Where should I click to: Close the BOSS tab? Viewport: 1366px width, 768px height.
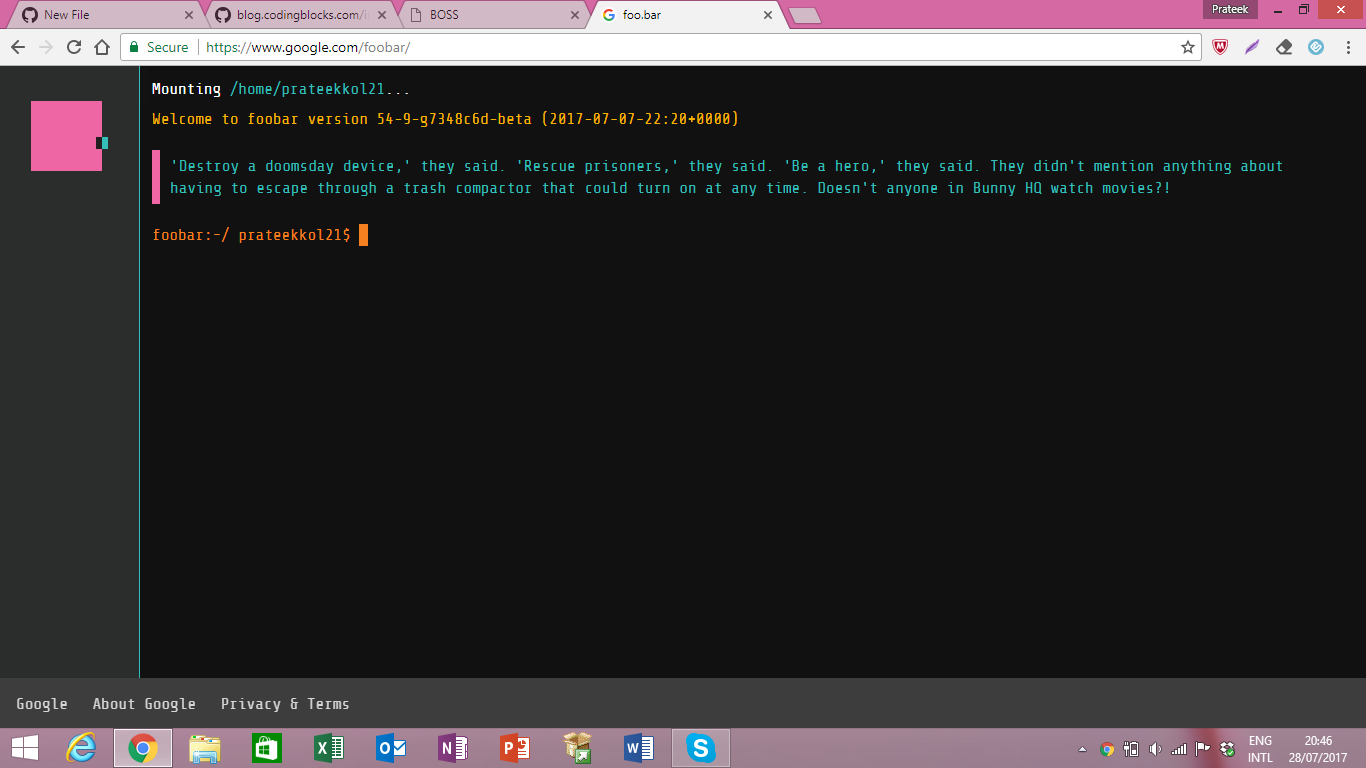pyautogui.click(x=575, y=15)
